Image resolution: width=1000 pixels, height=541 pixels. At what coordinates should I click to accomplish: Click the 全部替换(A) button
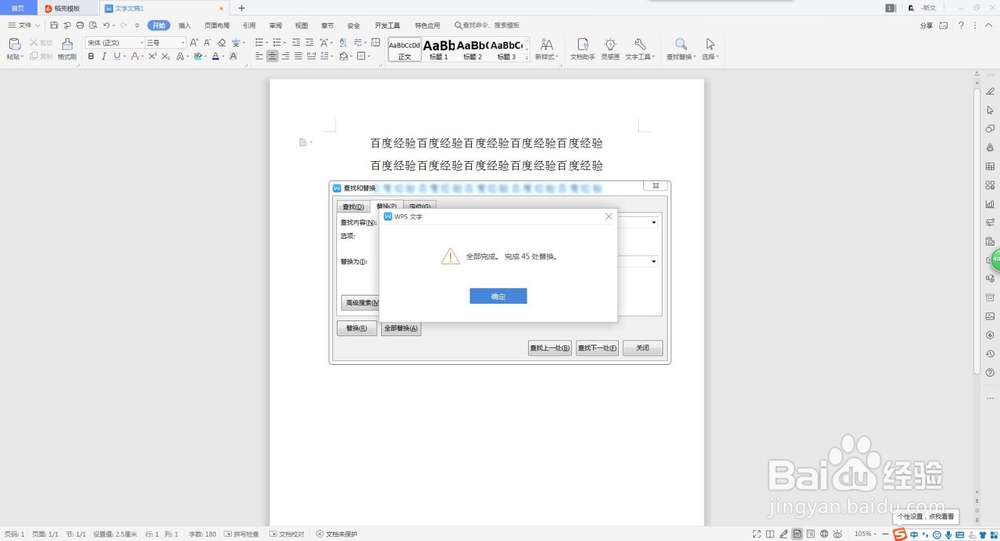pos(401,328)
